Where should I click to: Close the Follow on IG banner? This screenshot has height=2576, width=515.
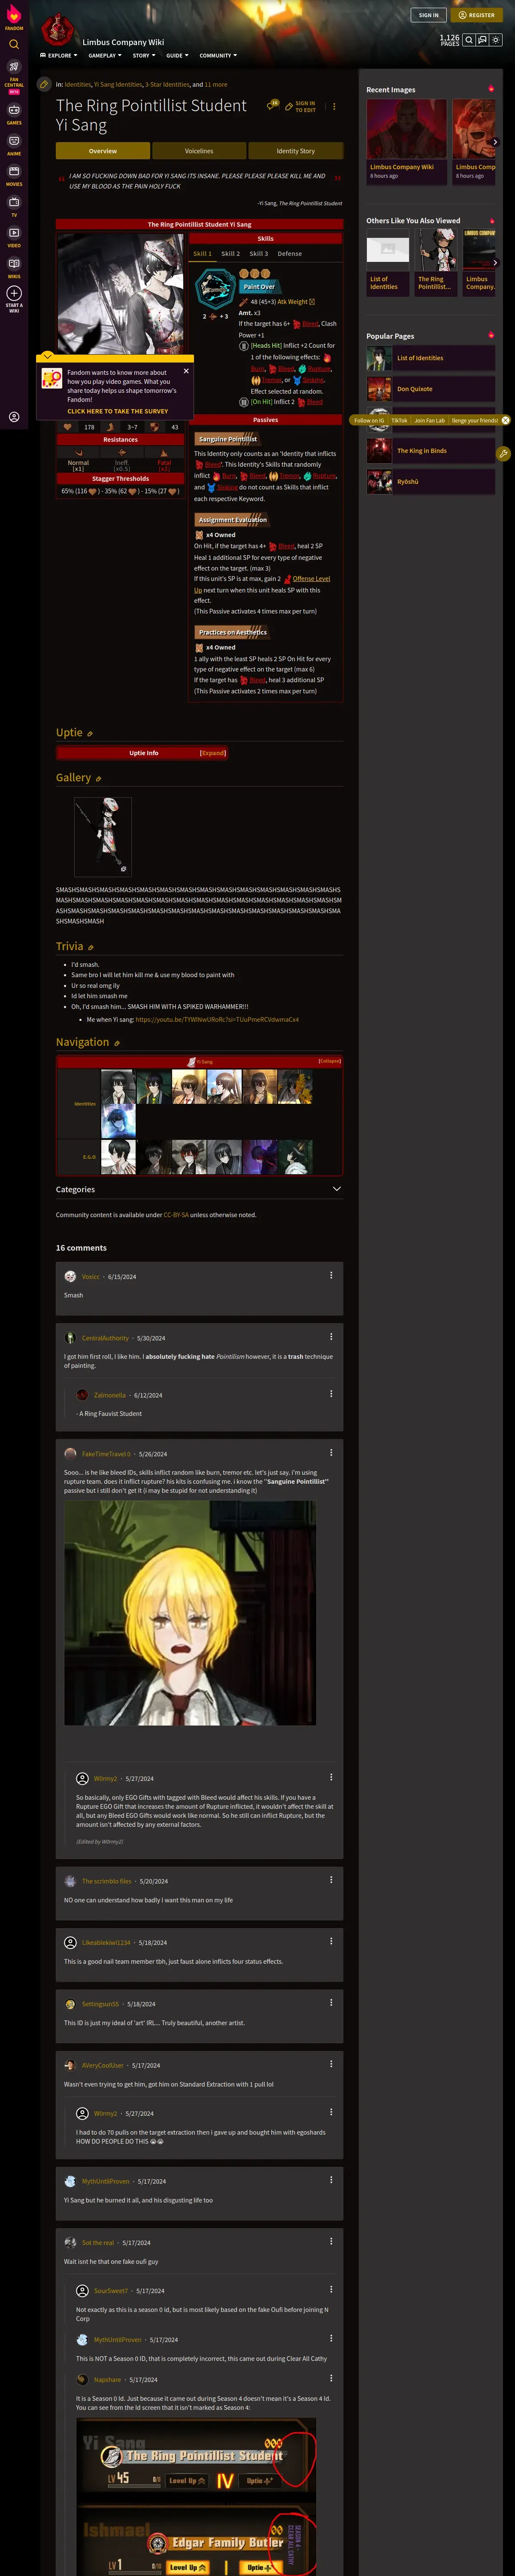coord(505,420)
